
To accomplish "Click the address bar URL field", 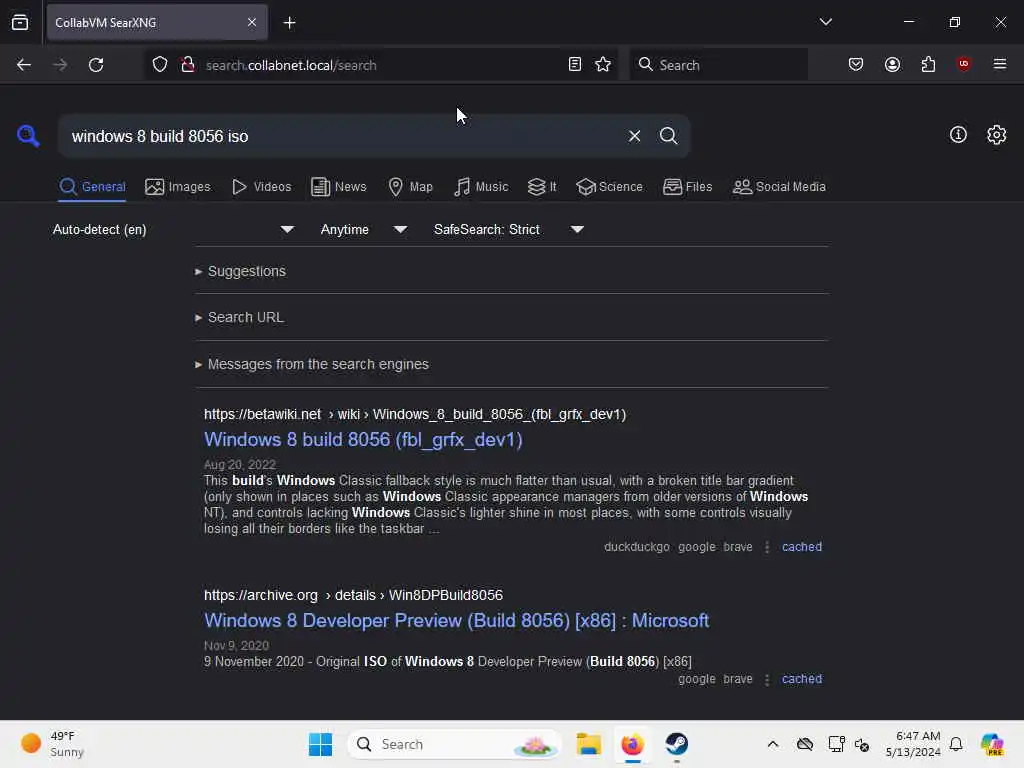I will (x=382, y=65).
